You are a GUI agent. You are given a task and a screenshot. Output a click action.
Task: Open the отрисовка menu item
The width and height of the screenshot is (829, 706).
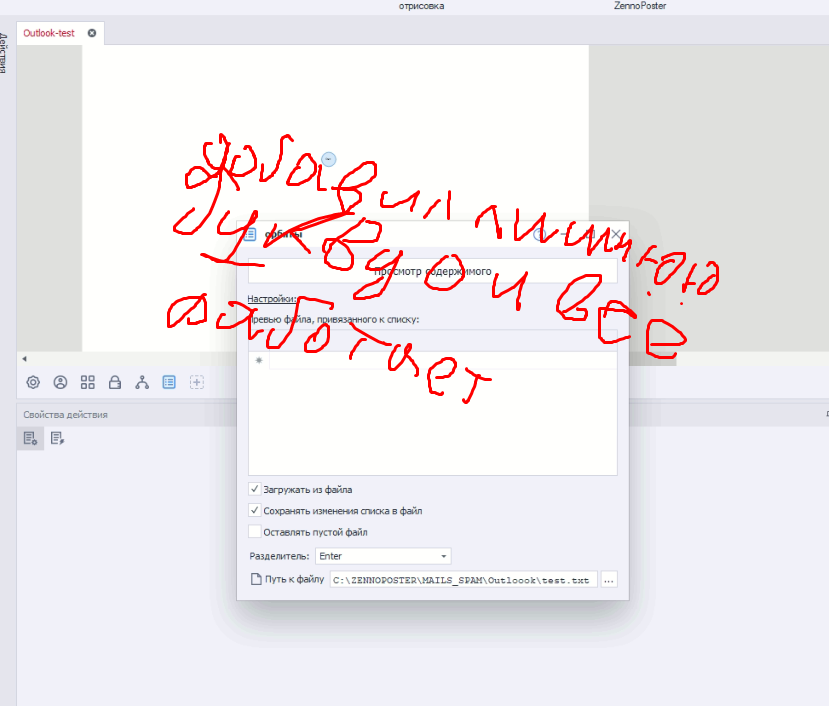click(421, 6)
